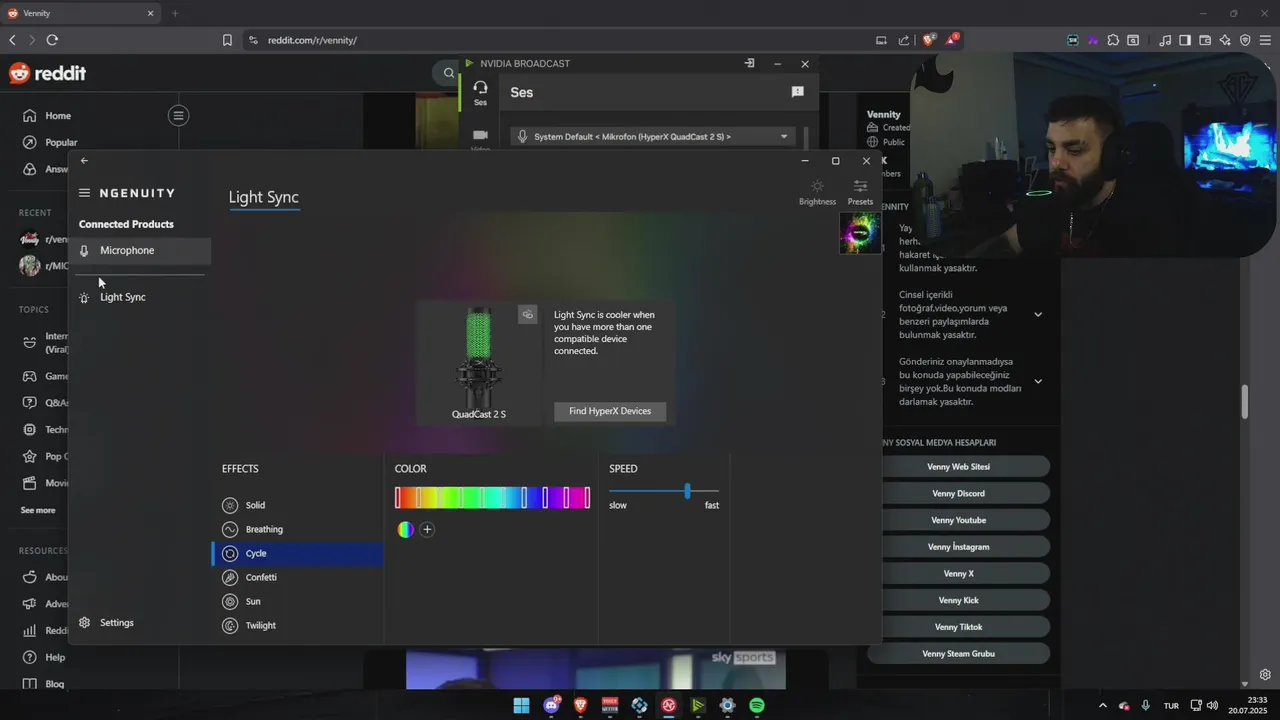
Task: Open Brave Rewards icon
Action: click(952, 40)
